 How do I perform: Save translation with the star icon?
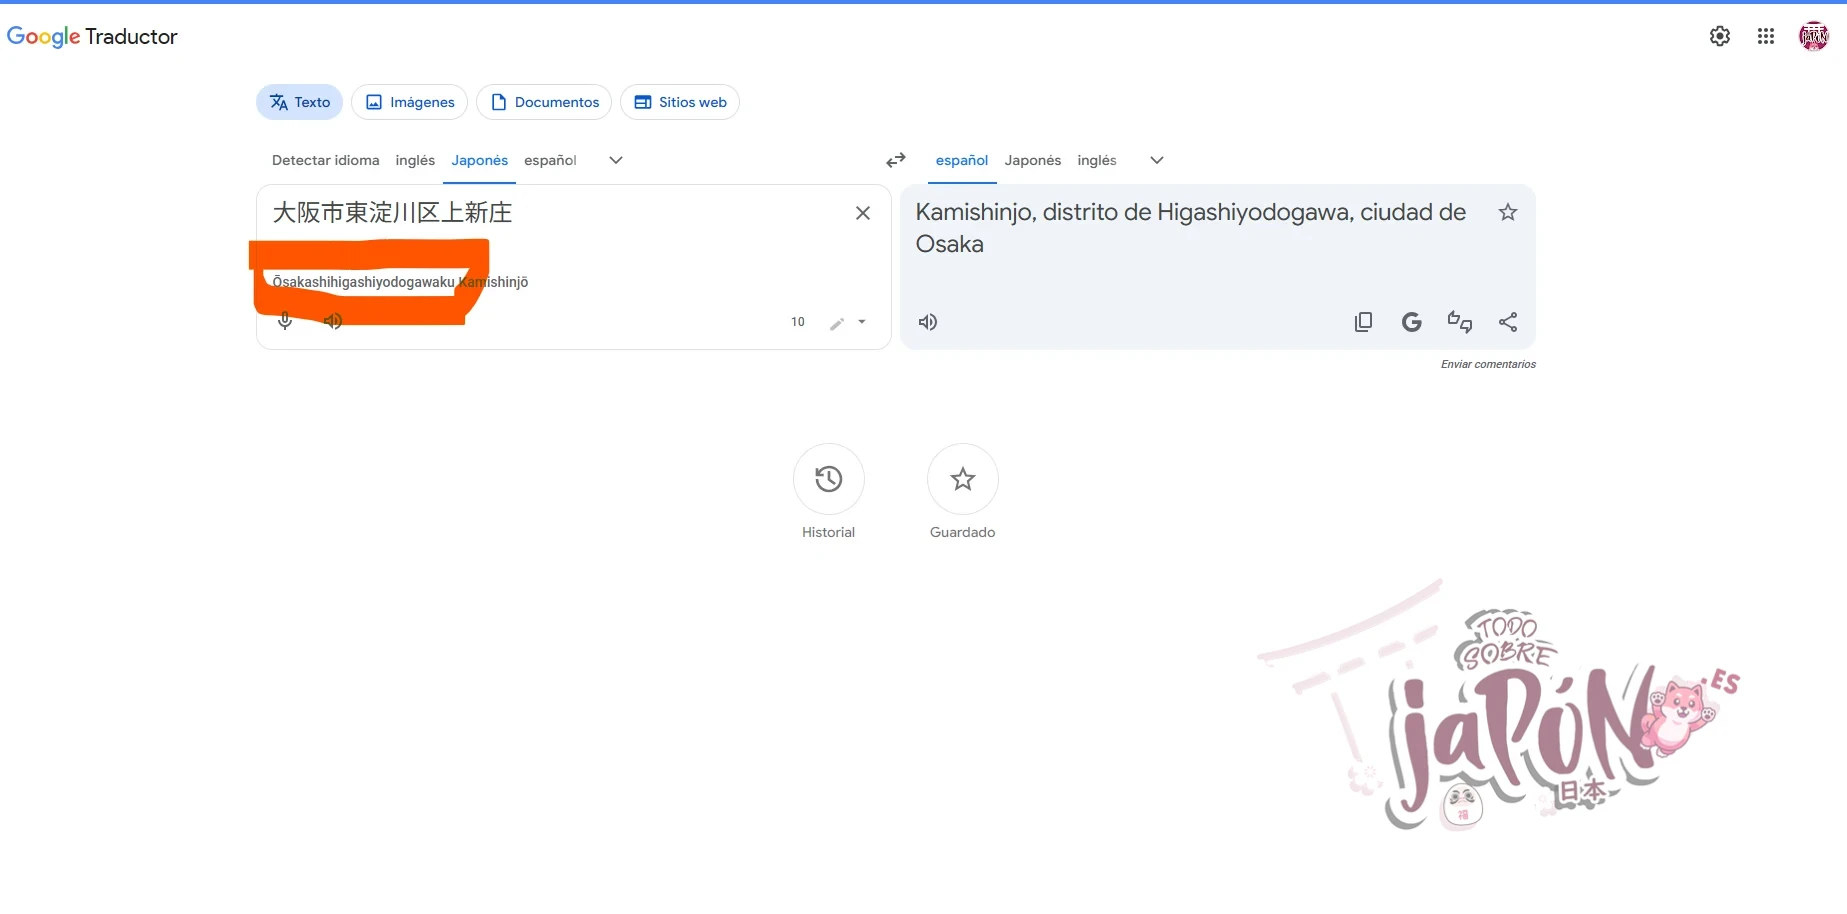coord(1508,212)
